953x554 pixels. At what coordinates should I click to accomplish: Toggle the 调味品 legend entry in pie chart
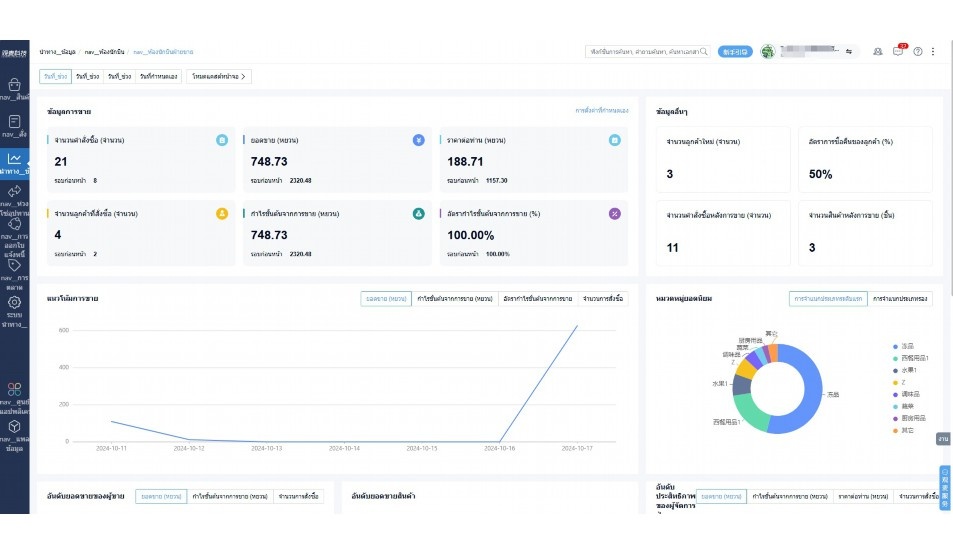coord(908,393)
